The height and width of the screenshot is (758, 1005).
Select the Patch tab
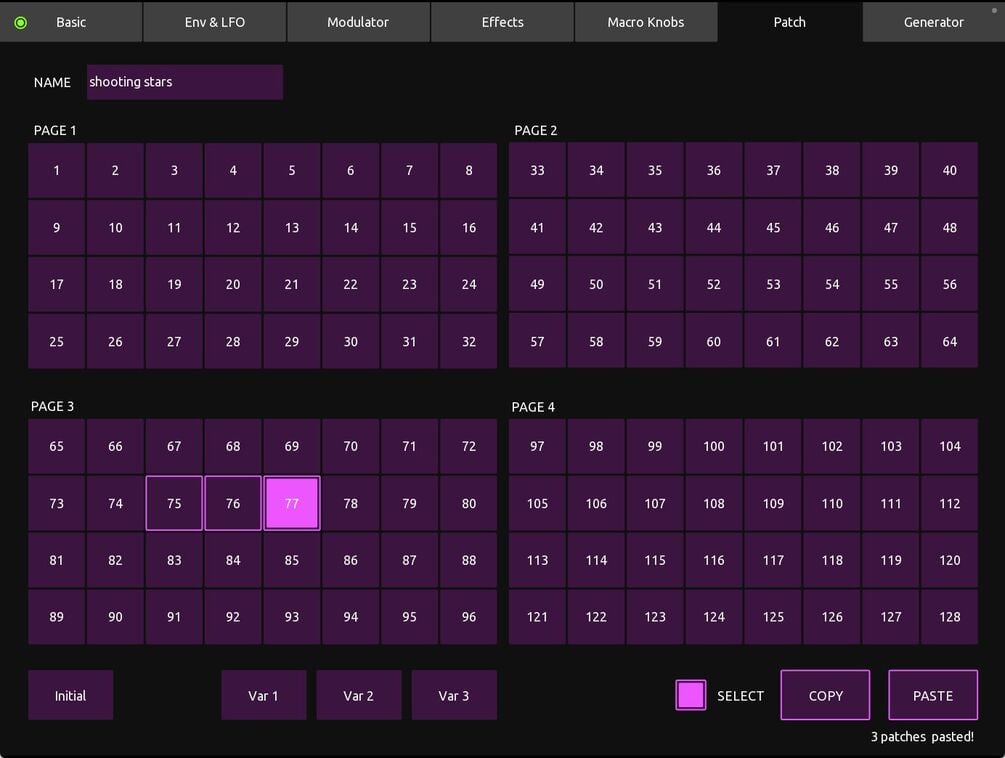click(790, 22)
